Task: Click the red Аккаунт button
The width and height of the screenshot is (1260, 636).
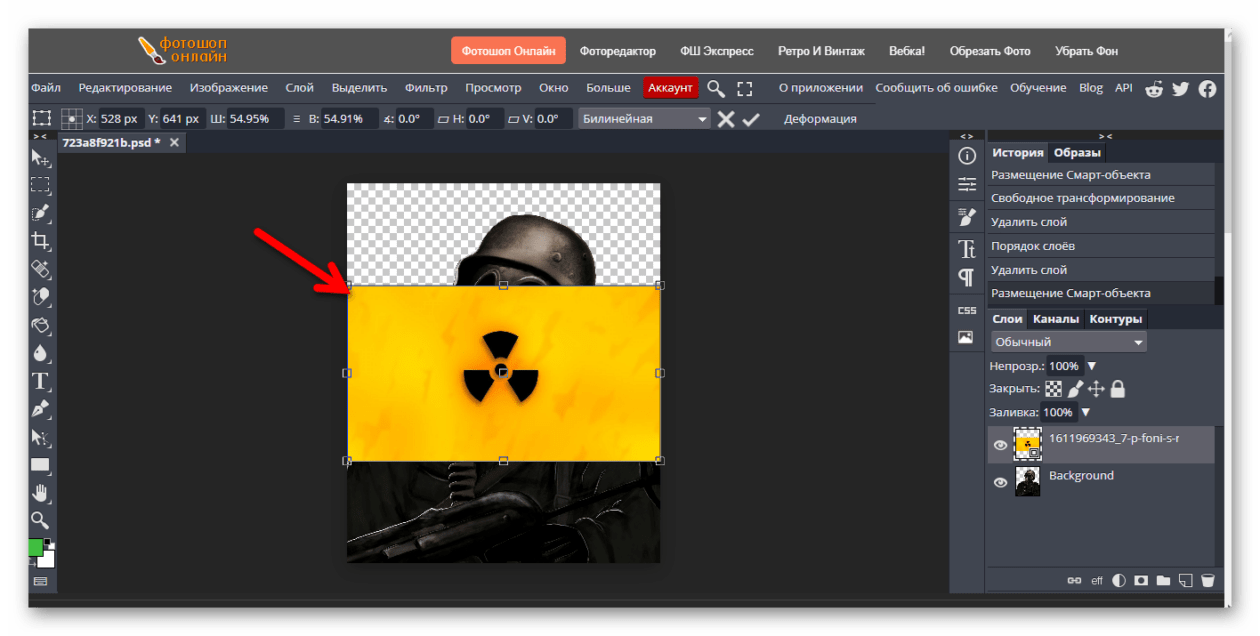Action: tap(670, 88)
